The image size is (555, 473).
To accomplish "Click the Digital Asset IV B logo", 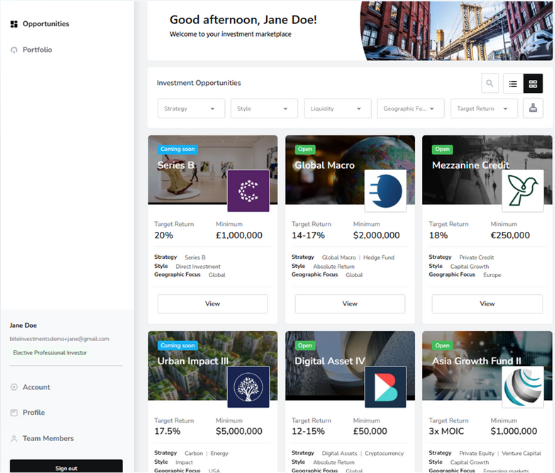I will click(385, 387).
